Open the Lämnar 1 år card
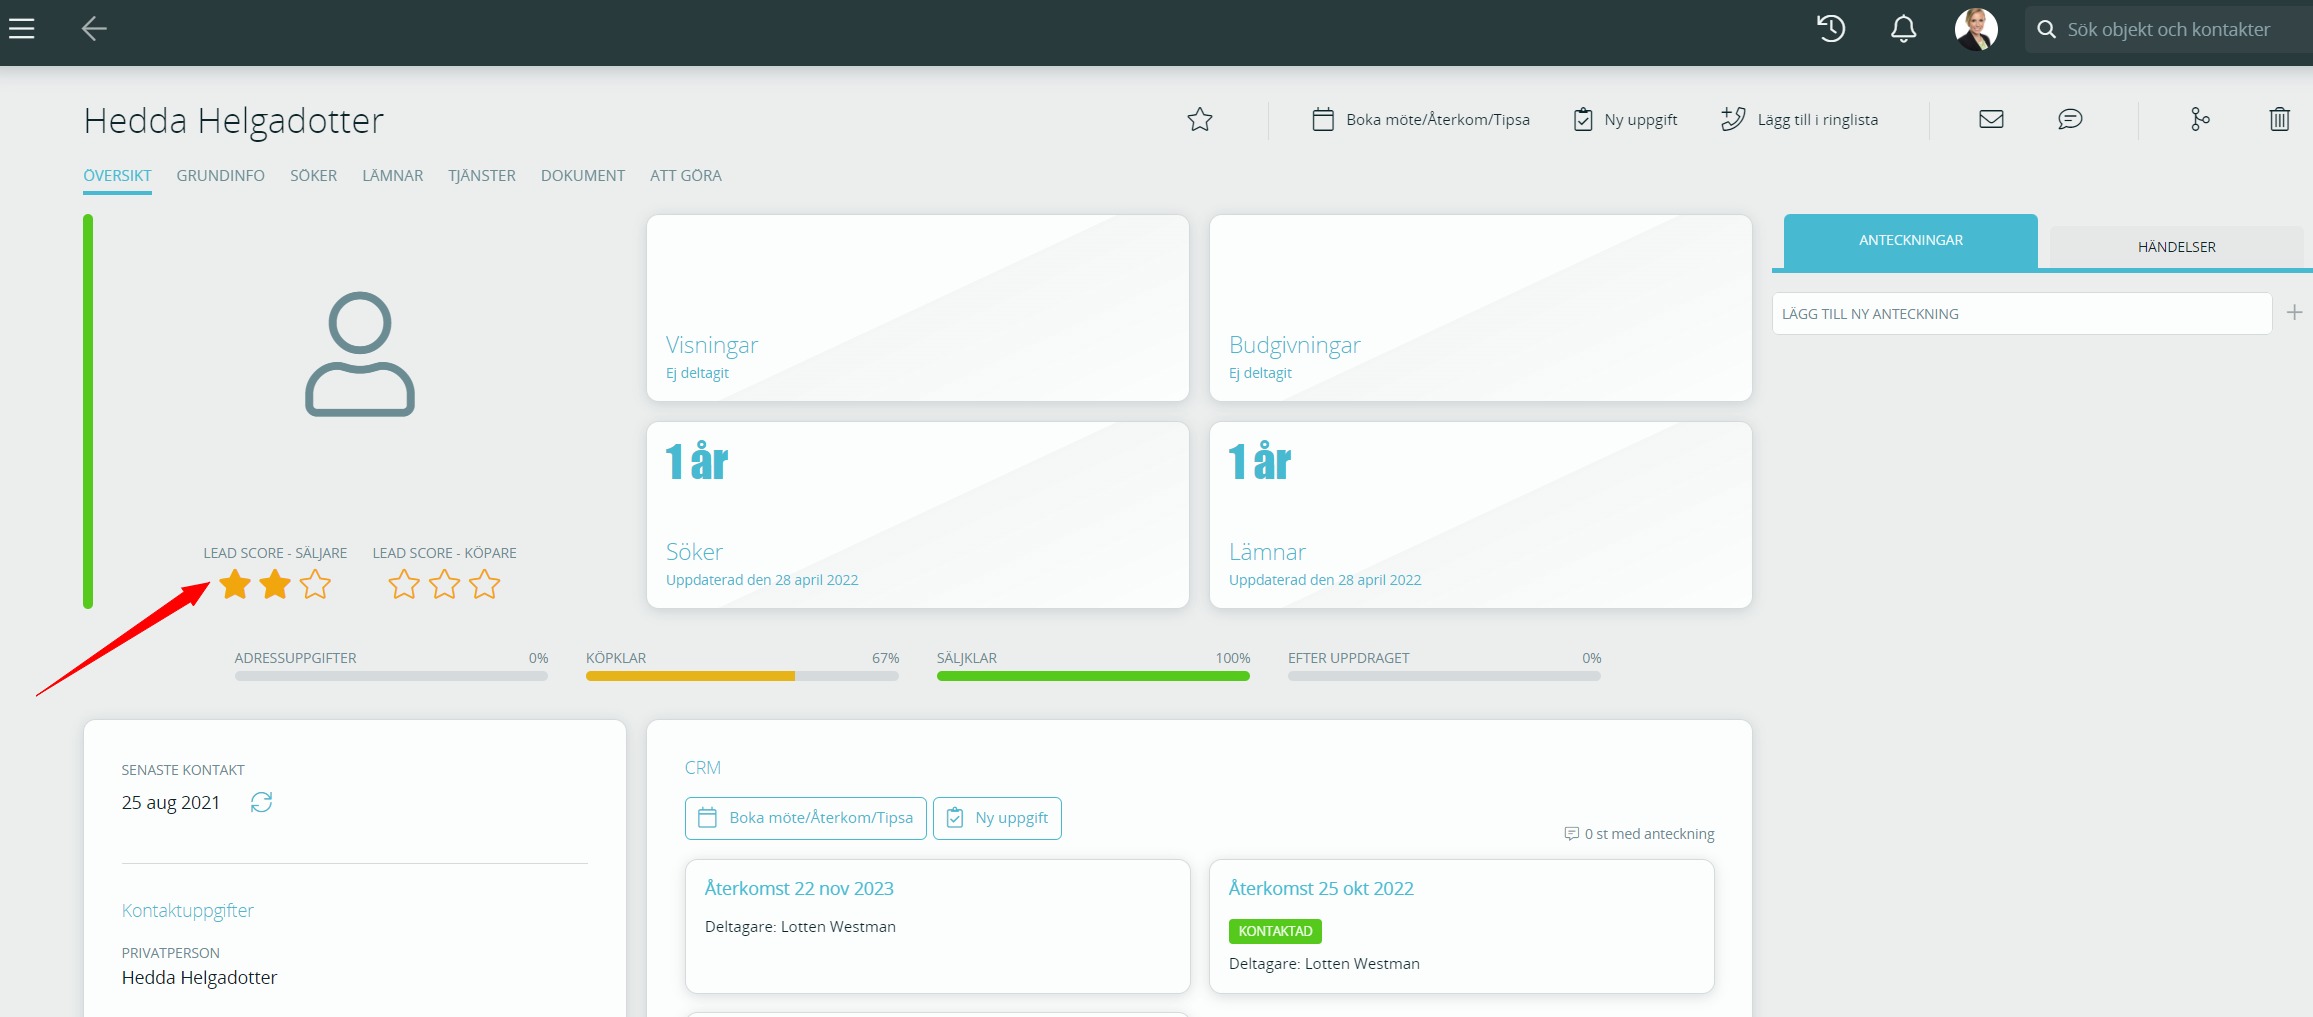2313x1017 pixels. 1481,515
